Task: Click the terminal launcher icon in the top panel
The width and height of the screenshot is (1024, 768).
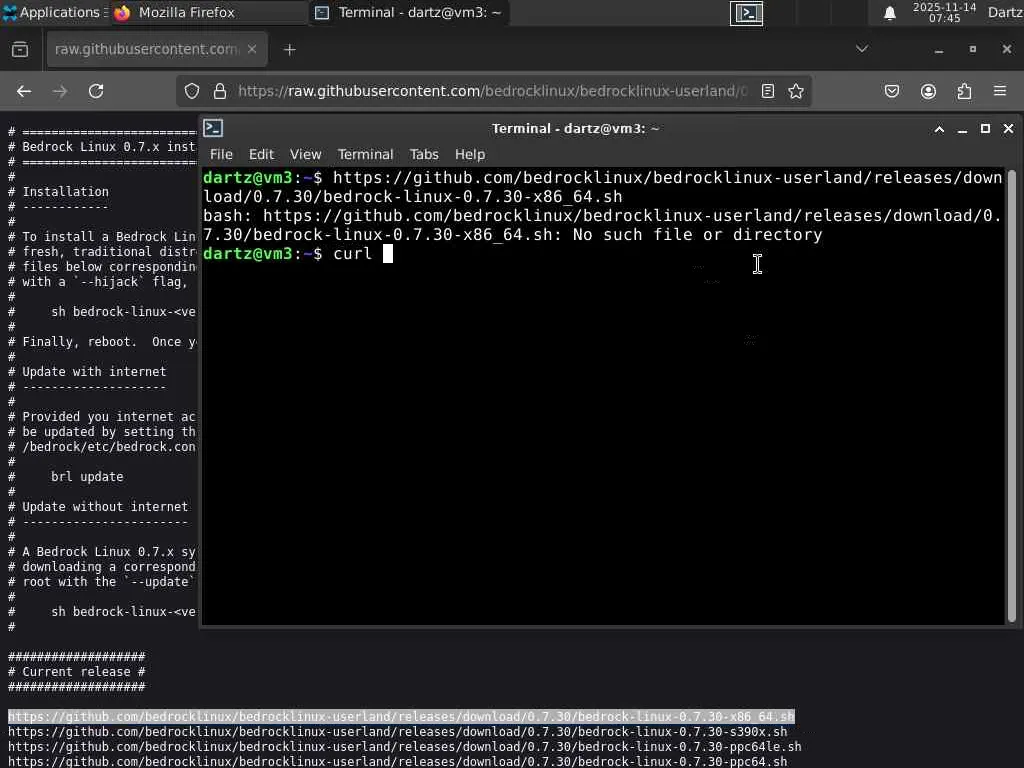Action: [x=746, y=13]
